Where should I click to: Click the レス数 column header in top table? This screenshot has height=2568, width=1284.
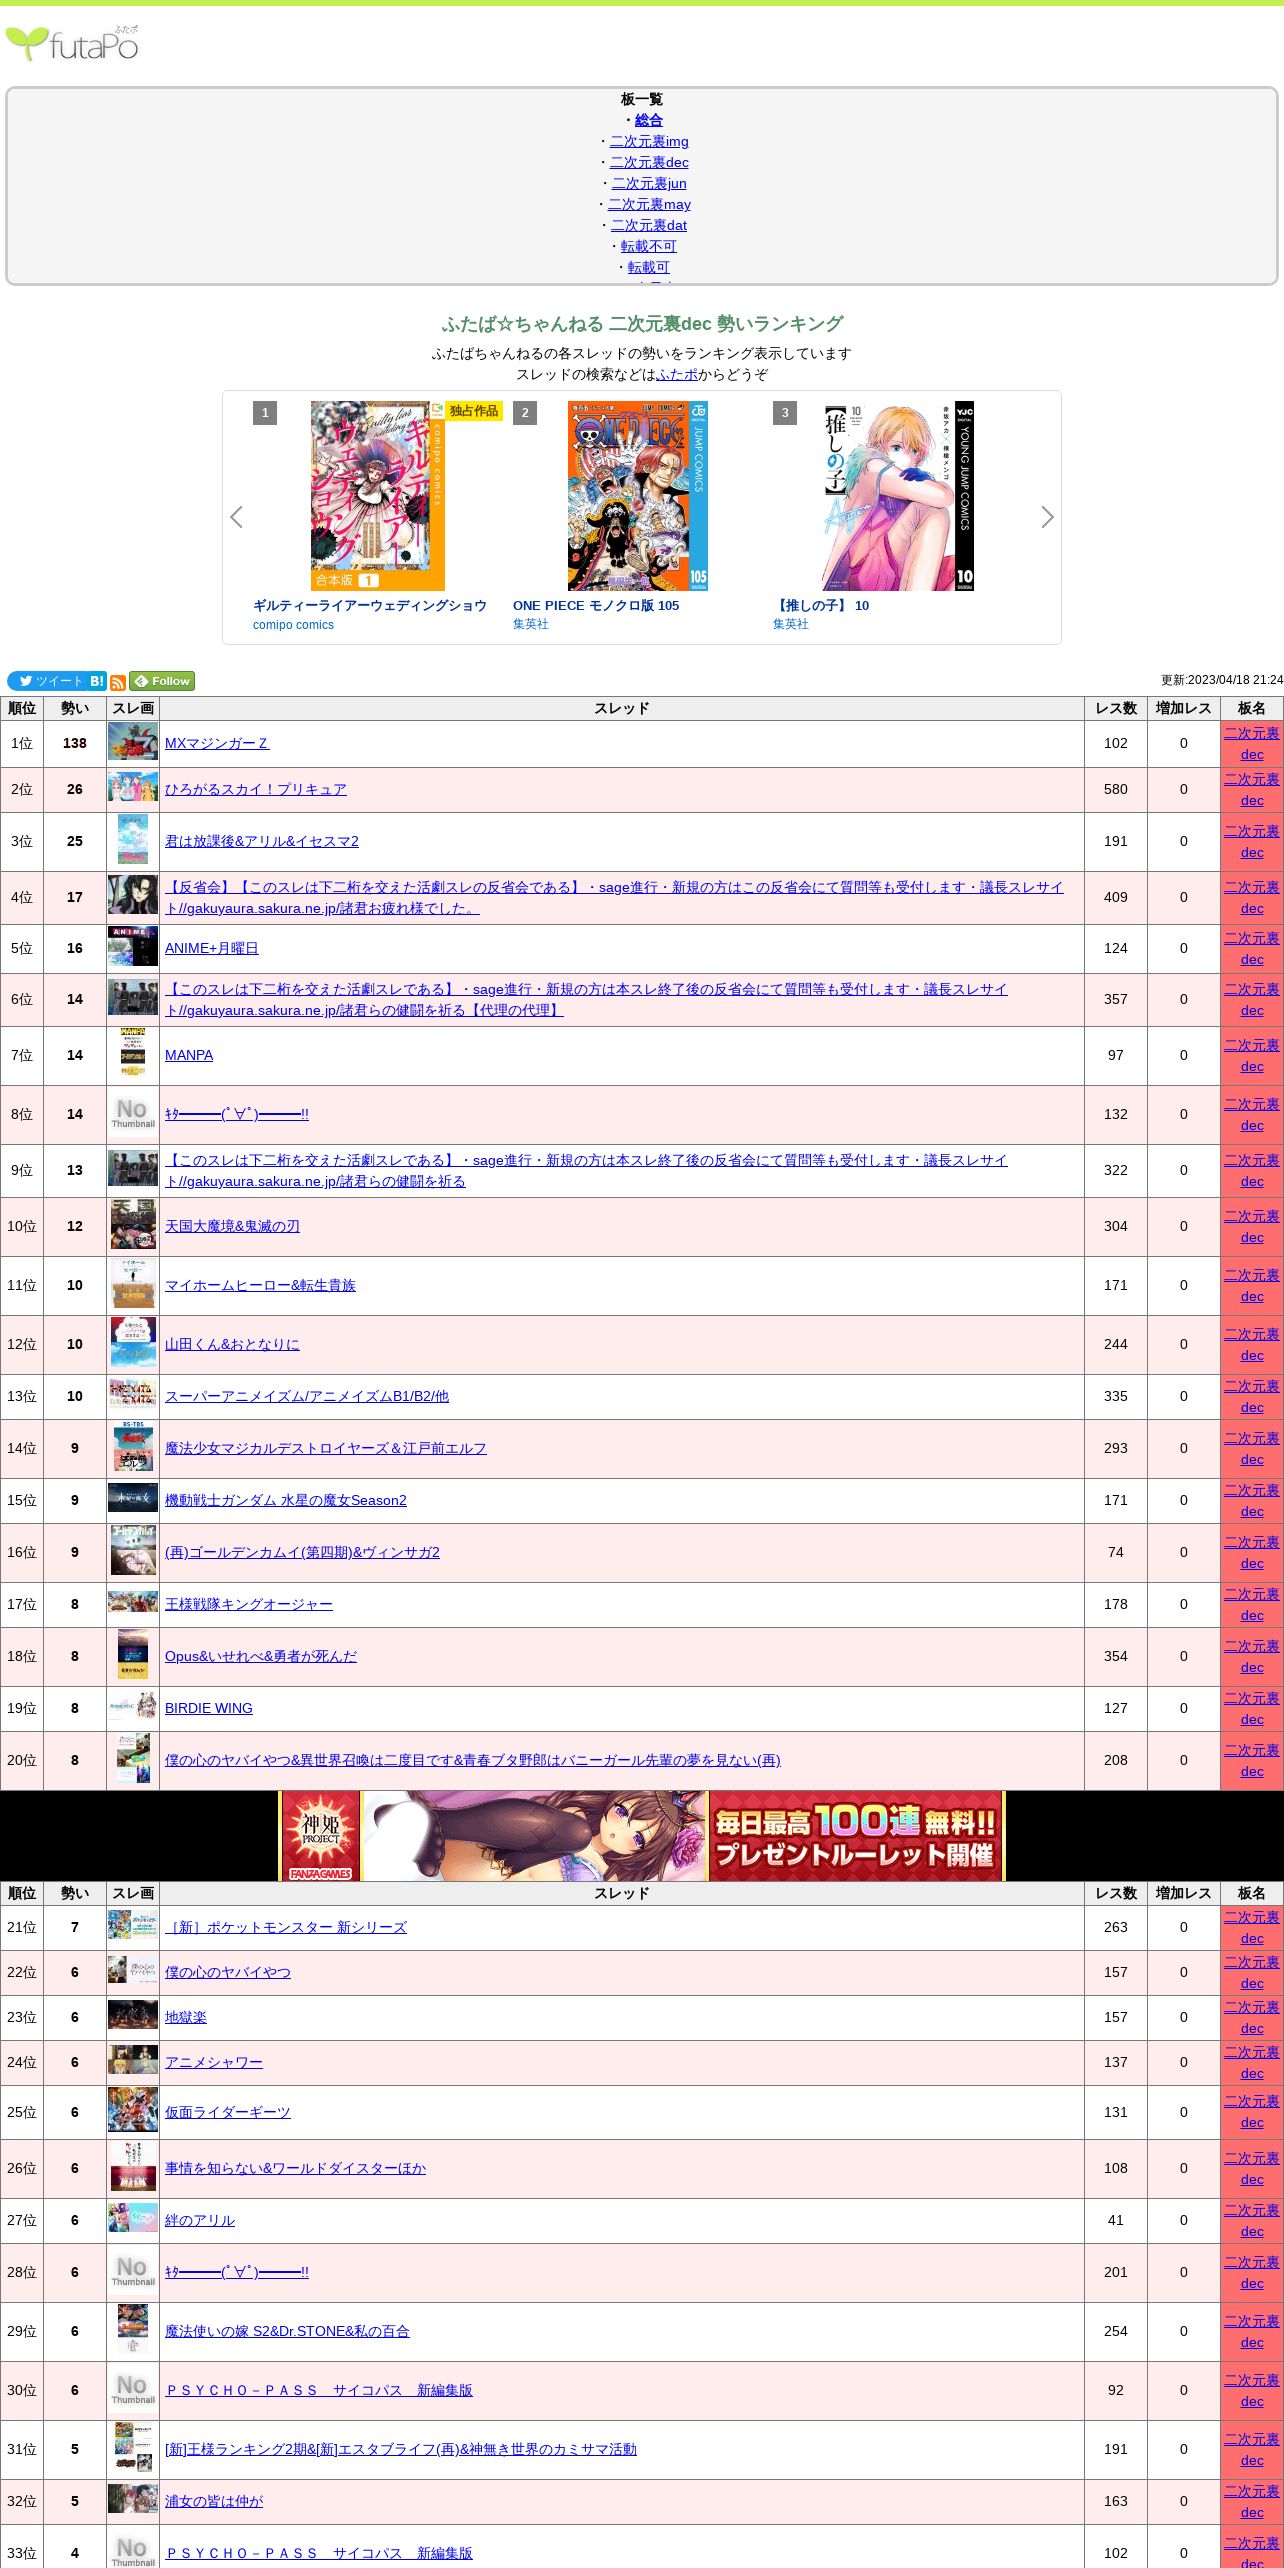pyautogui.click(x=1116, y=708)
